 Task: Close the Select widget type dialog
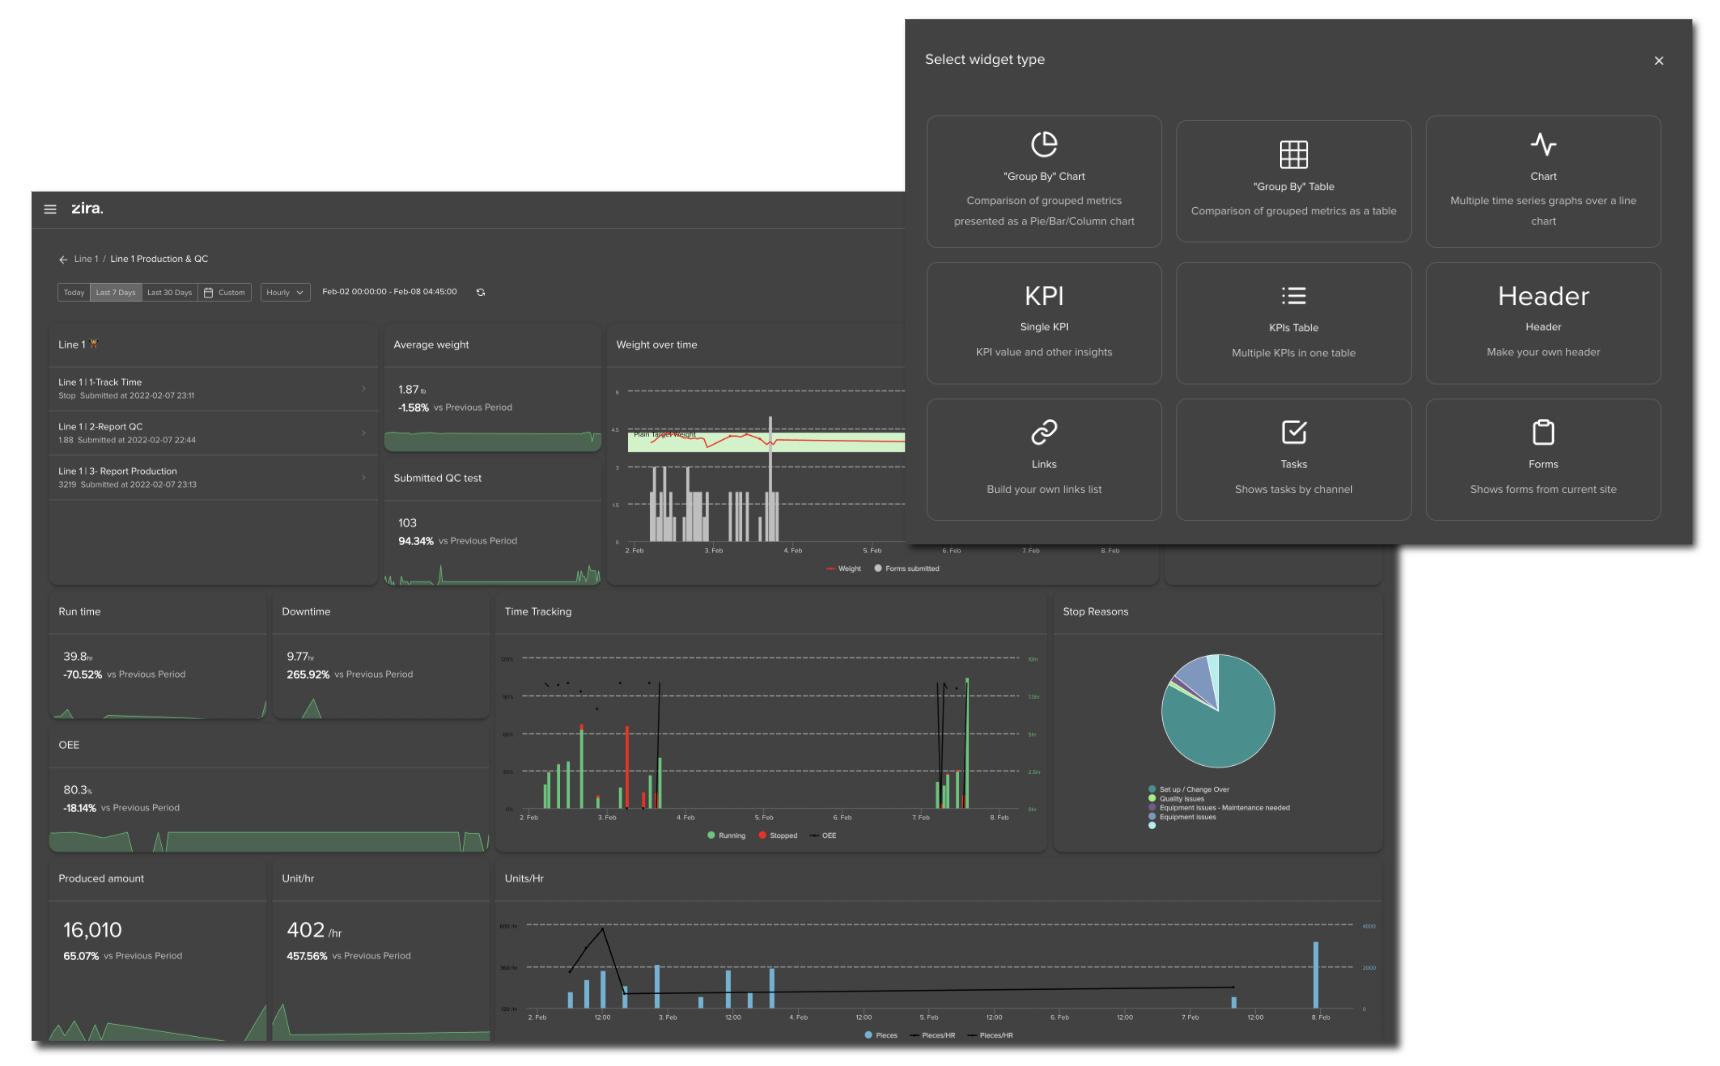point(1659,61)
